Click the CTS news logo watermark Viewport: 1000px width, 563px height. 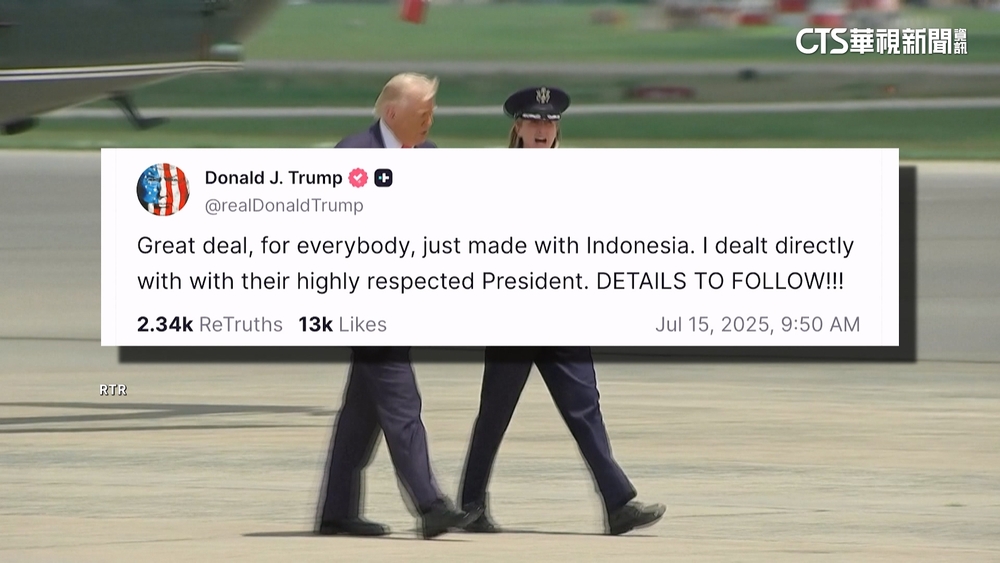coord(881,41)
